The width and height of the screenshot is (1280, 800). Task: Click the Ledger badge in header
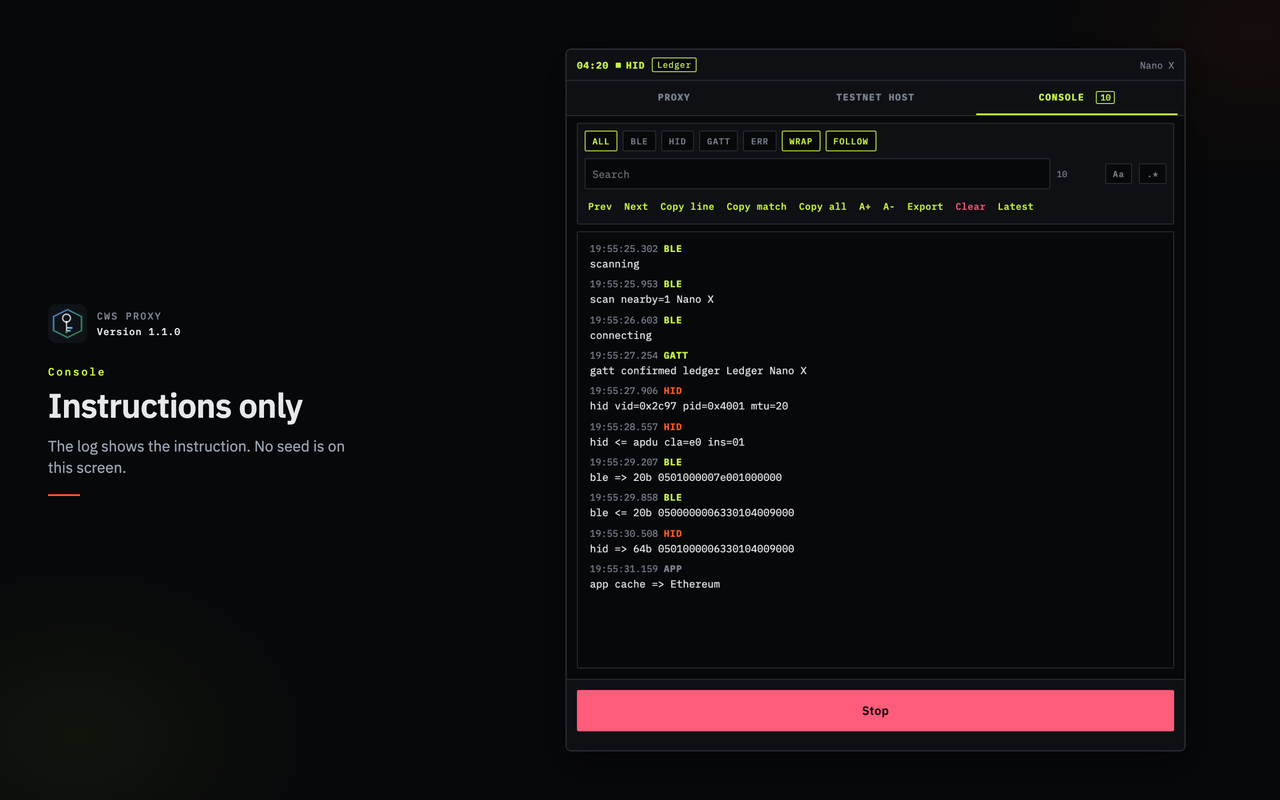[674, 65]
